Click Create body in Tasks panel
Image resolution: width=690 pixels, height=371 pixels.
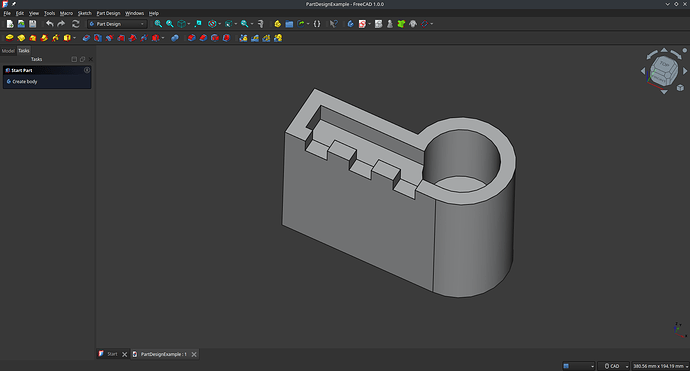[25, 81]
